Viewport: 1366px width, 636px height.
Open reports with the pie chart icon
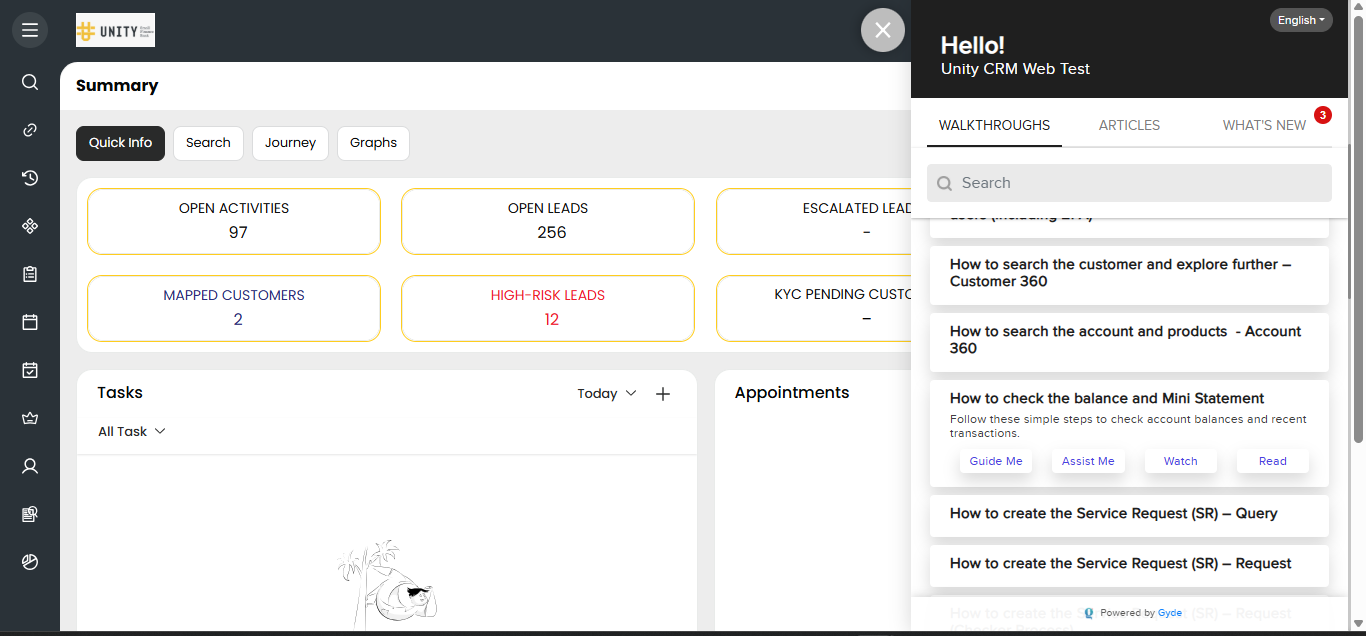[29, 561]
